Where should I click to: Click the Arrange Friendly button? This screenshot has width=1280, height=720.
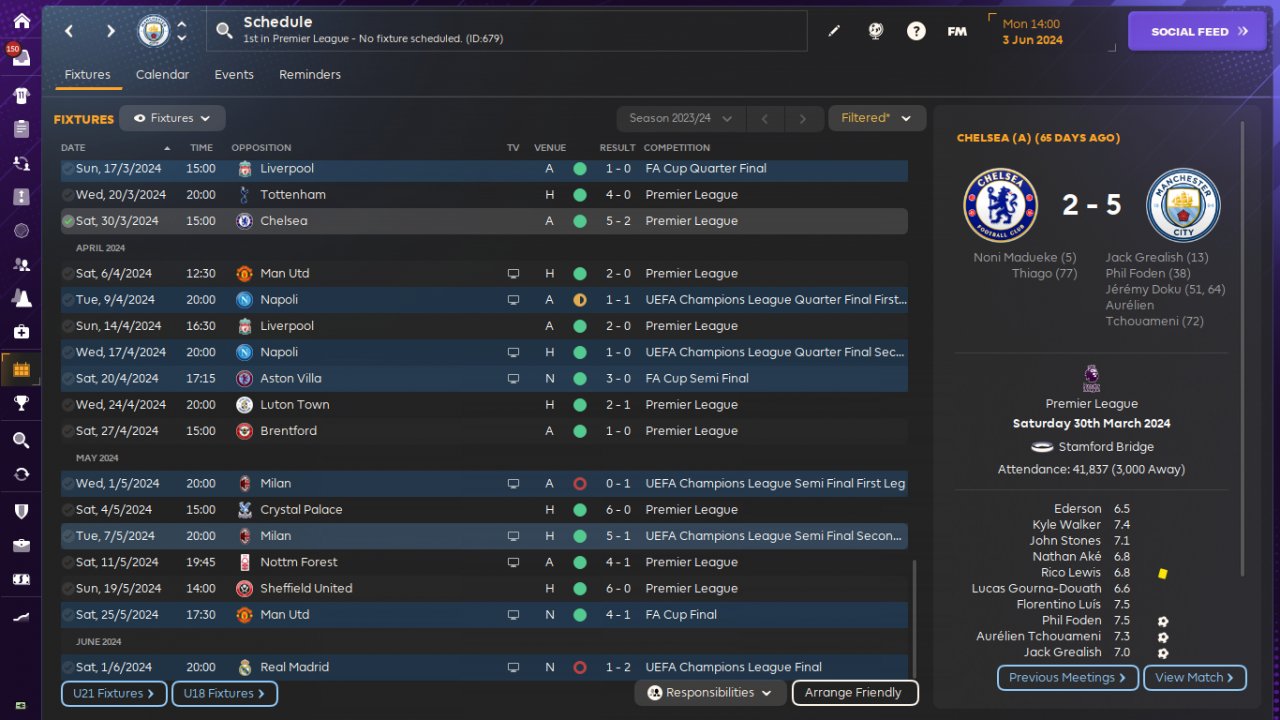tap(854, 692)
